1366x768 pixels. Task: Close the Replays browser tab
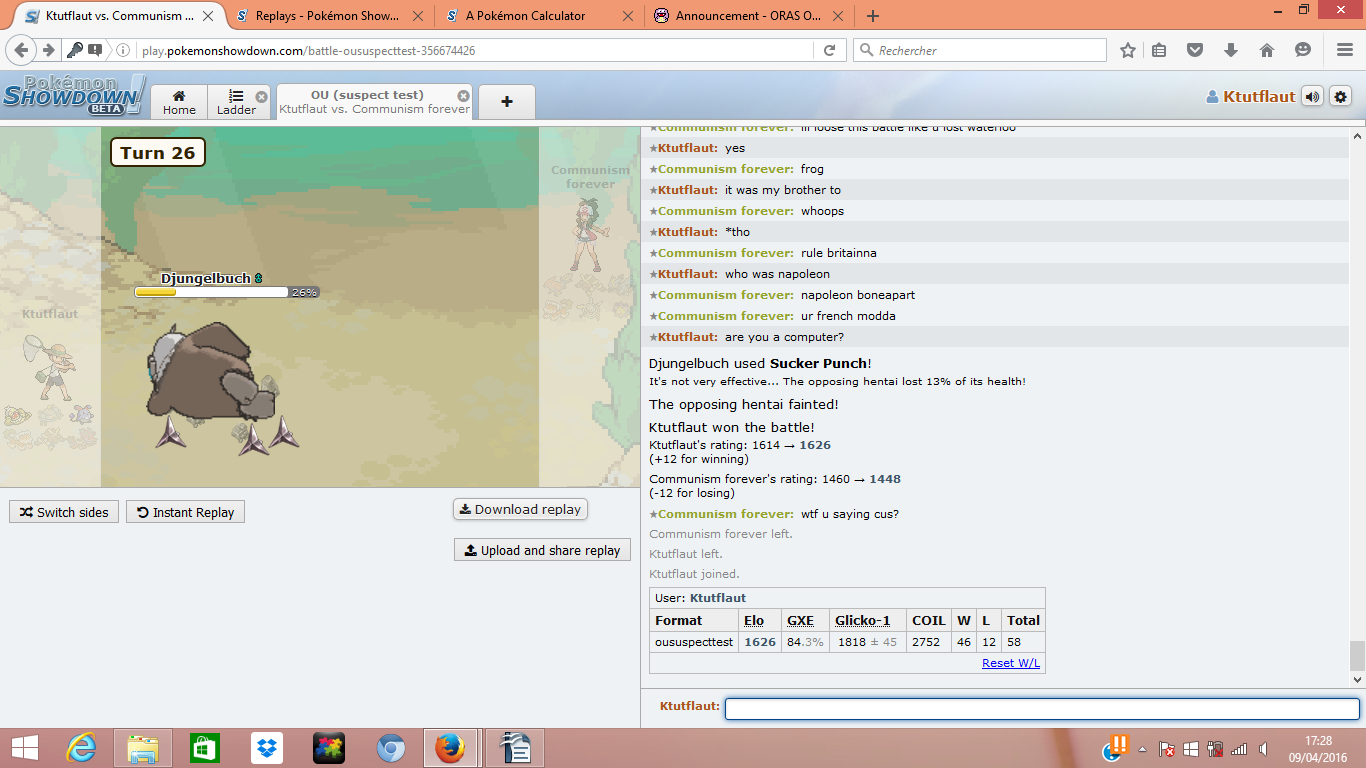(x=416, y=16)
